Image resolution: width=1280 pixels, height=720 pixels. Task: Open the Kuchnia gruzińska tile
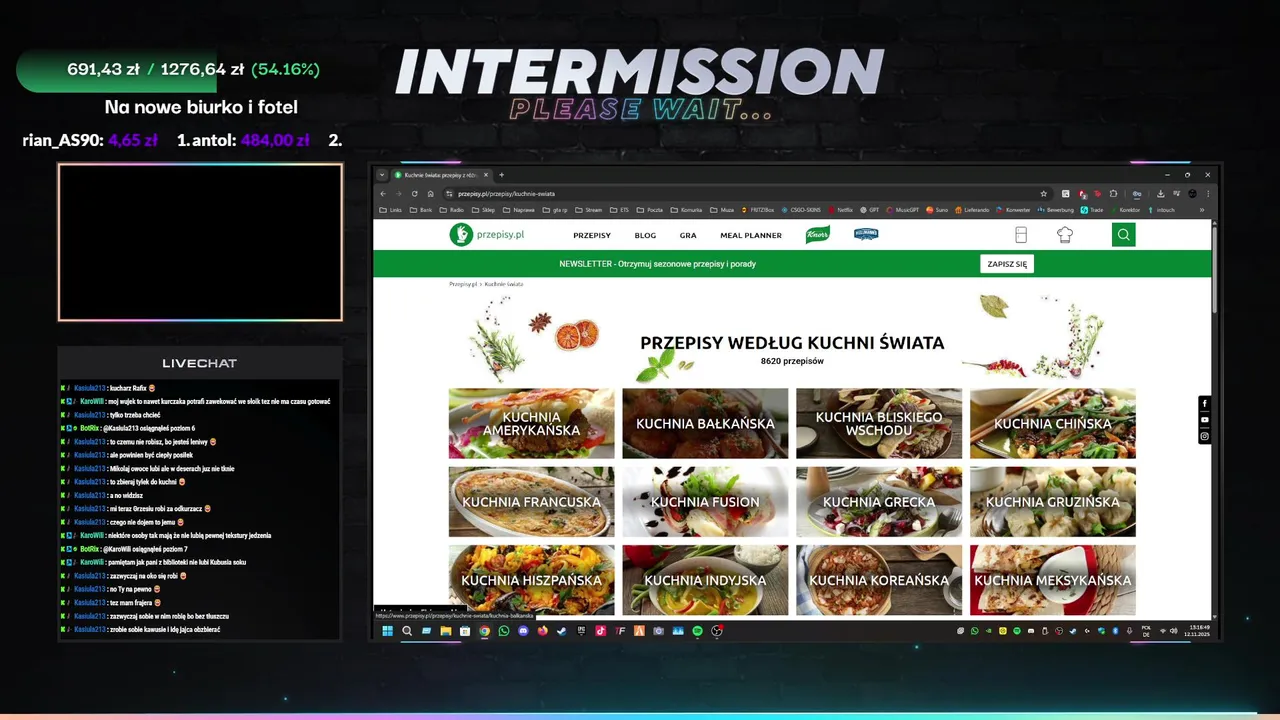[x=1053, y=502]
